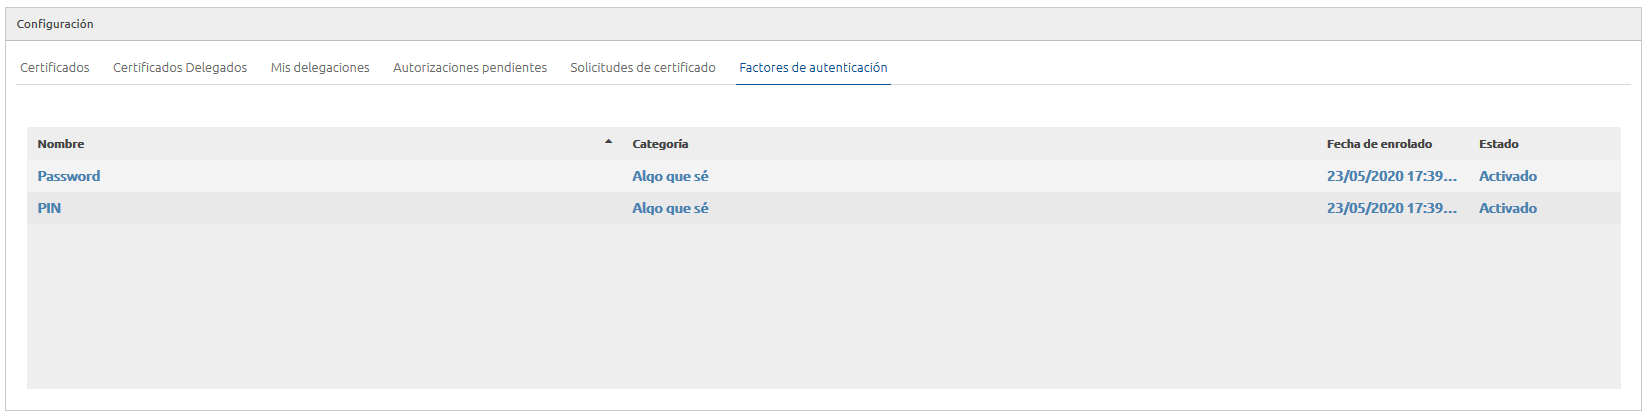The image size is (1648, 418).
Task: Click 'Algo que sé' in PIN row
Action: click(670, 208)
